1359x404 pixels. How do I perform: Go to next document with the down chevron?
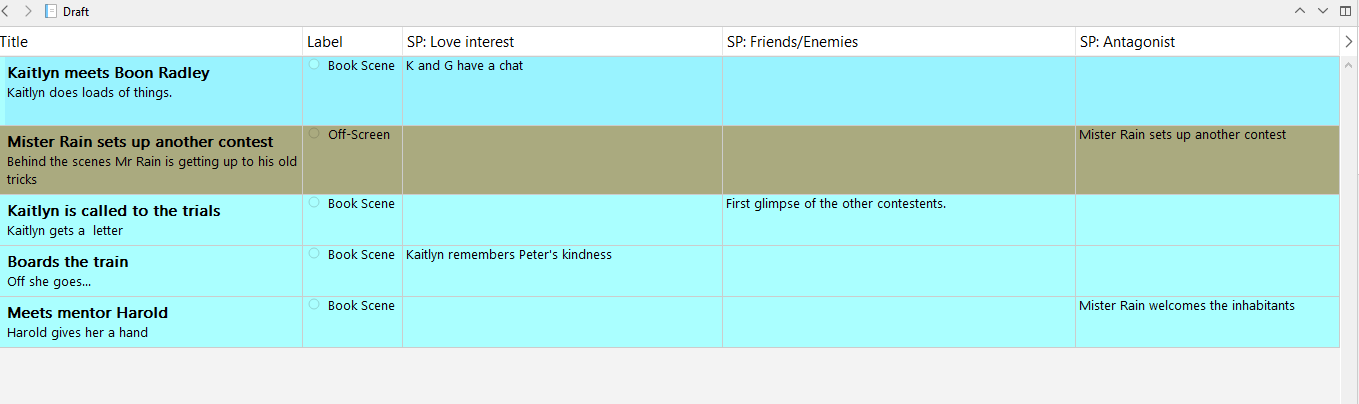1323,11
